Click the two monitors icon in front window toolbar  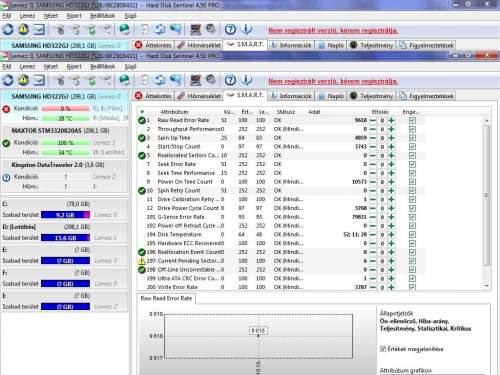click(x=176, y=80)
